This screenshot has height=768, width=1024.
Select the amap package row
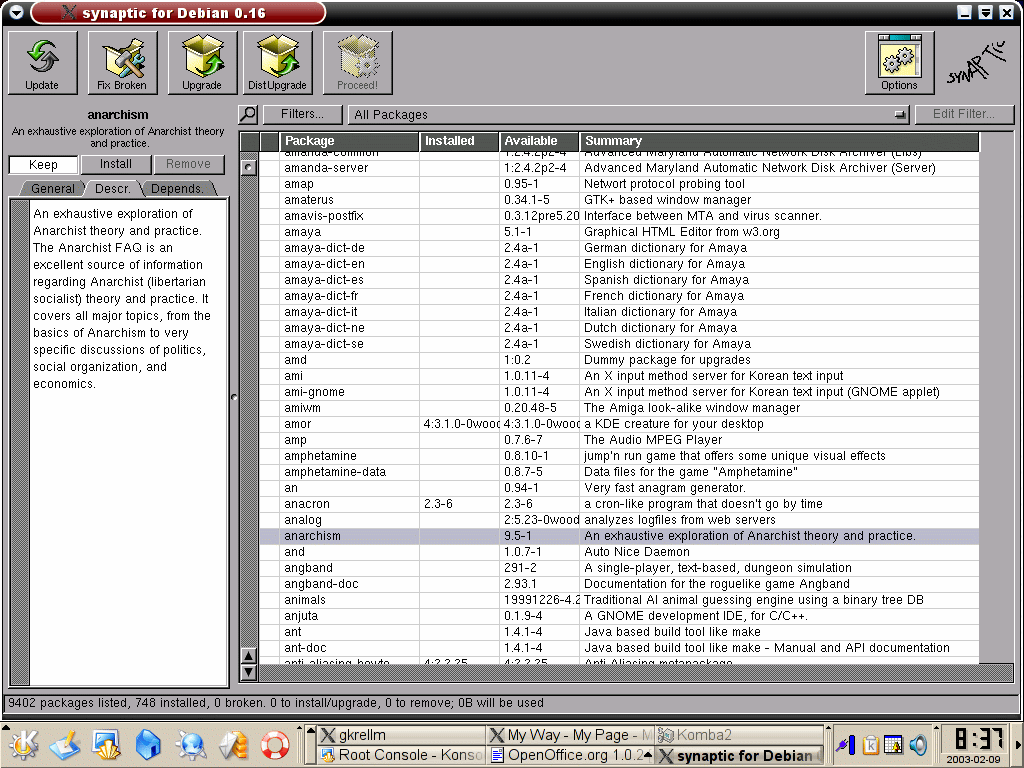[x=619, y=184]
